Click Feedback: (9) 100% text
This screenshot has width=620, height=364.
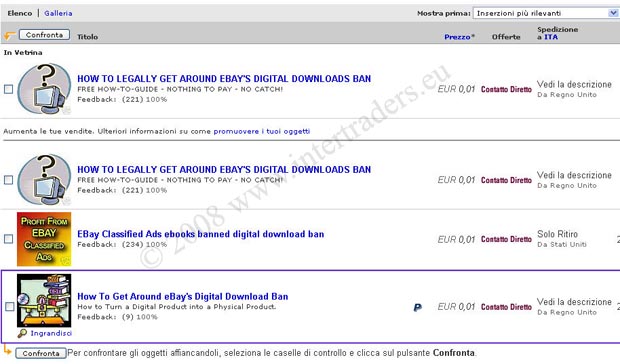pos(117,317)
